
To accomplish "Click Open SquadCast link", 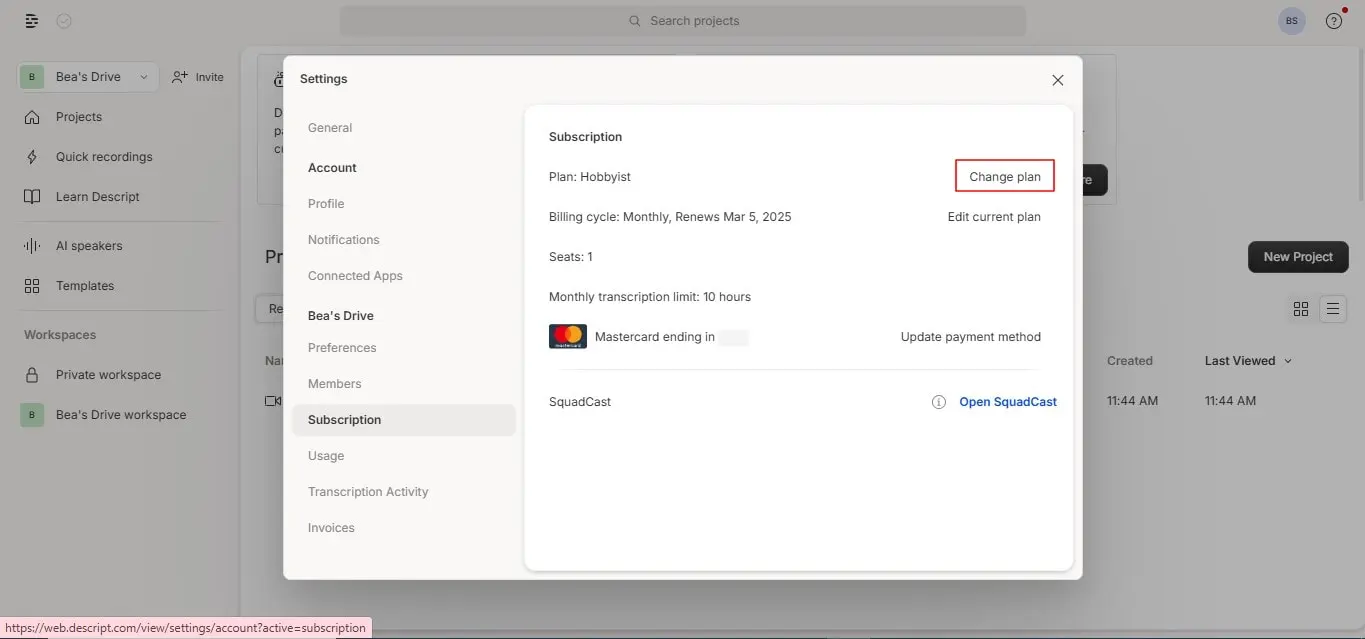I will pyautogui.click(x=1008, y=402).
